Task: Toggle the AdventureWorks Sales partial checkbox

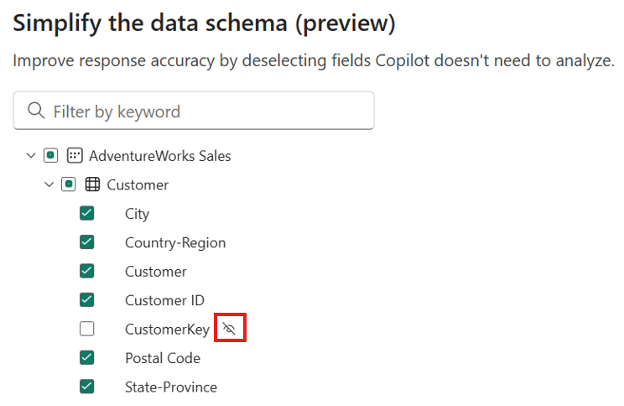Action: [x=51, y=156]
